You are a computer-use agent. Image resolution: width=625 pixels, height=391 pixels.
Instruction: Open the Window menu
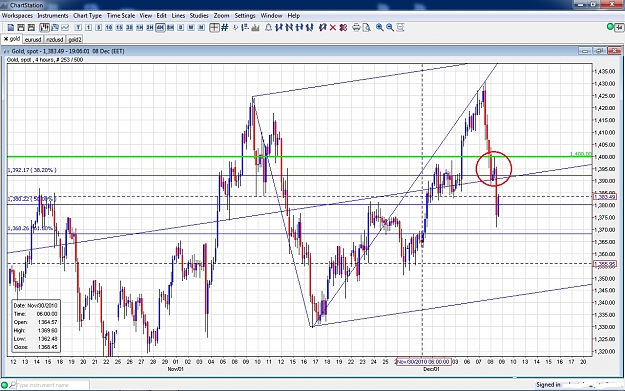[271, 16]
